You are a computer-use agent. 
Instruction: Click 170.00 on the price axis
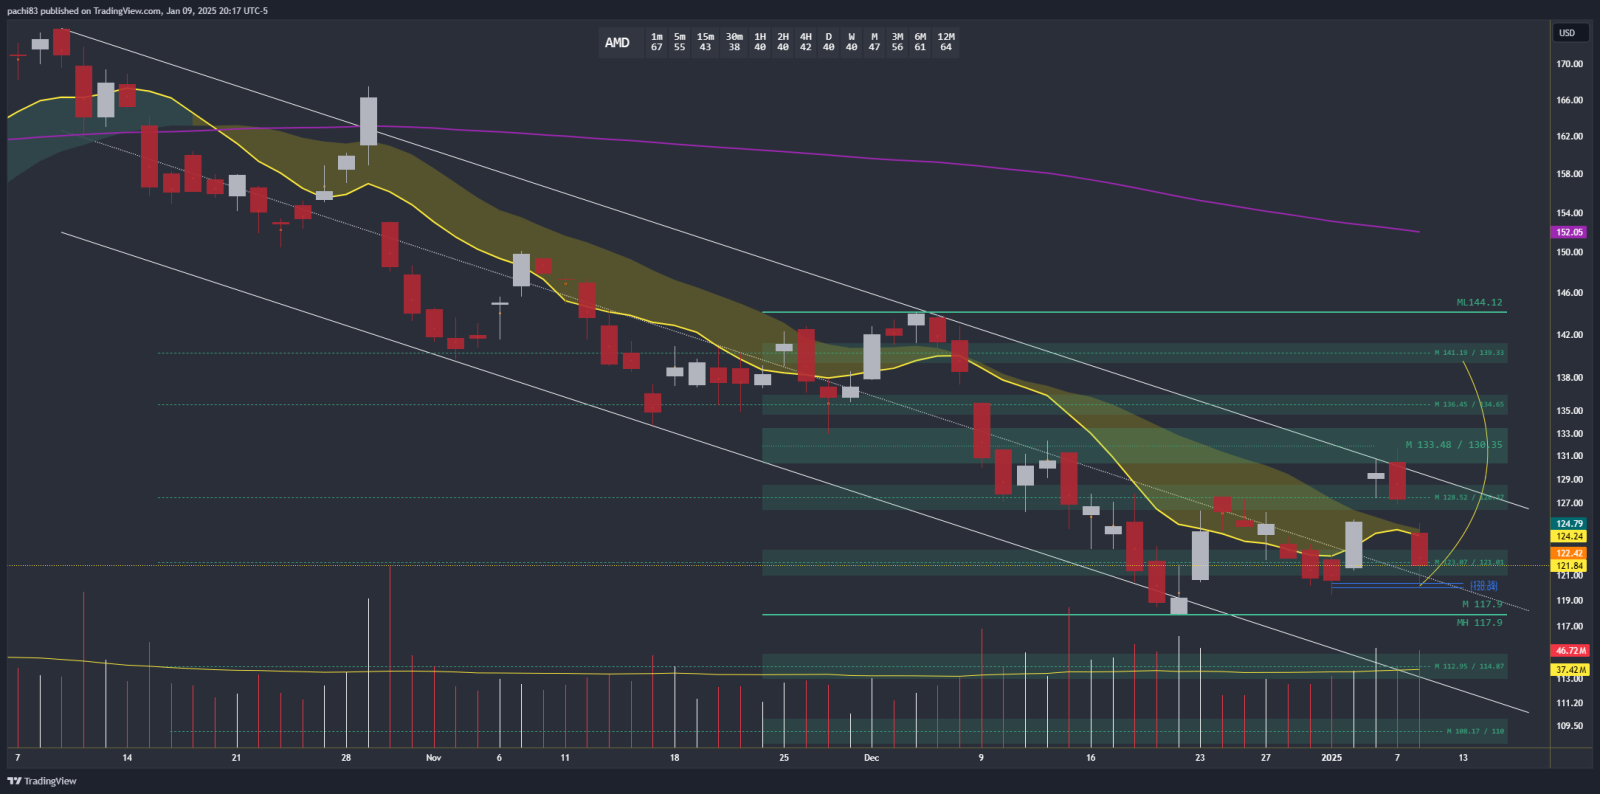1569,64
